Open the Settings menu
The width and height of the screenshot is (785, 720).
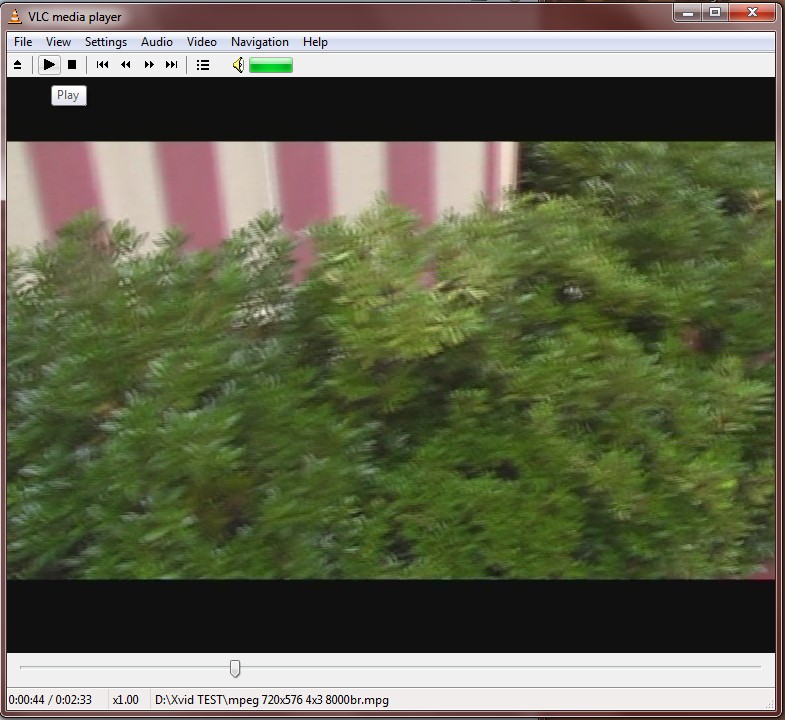[x=106, y=42]
